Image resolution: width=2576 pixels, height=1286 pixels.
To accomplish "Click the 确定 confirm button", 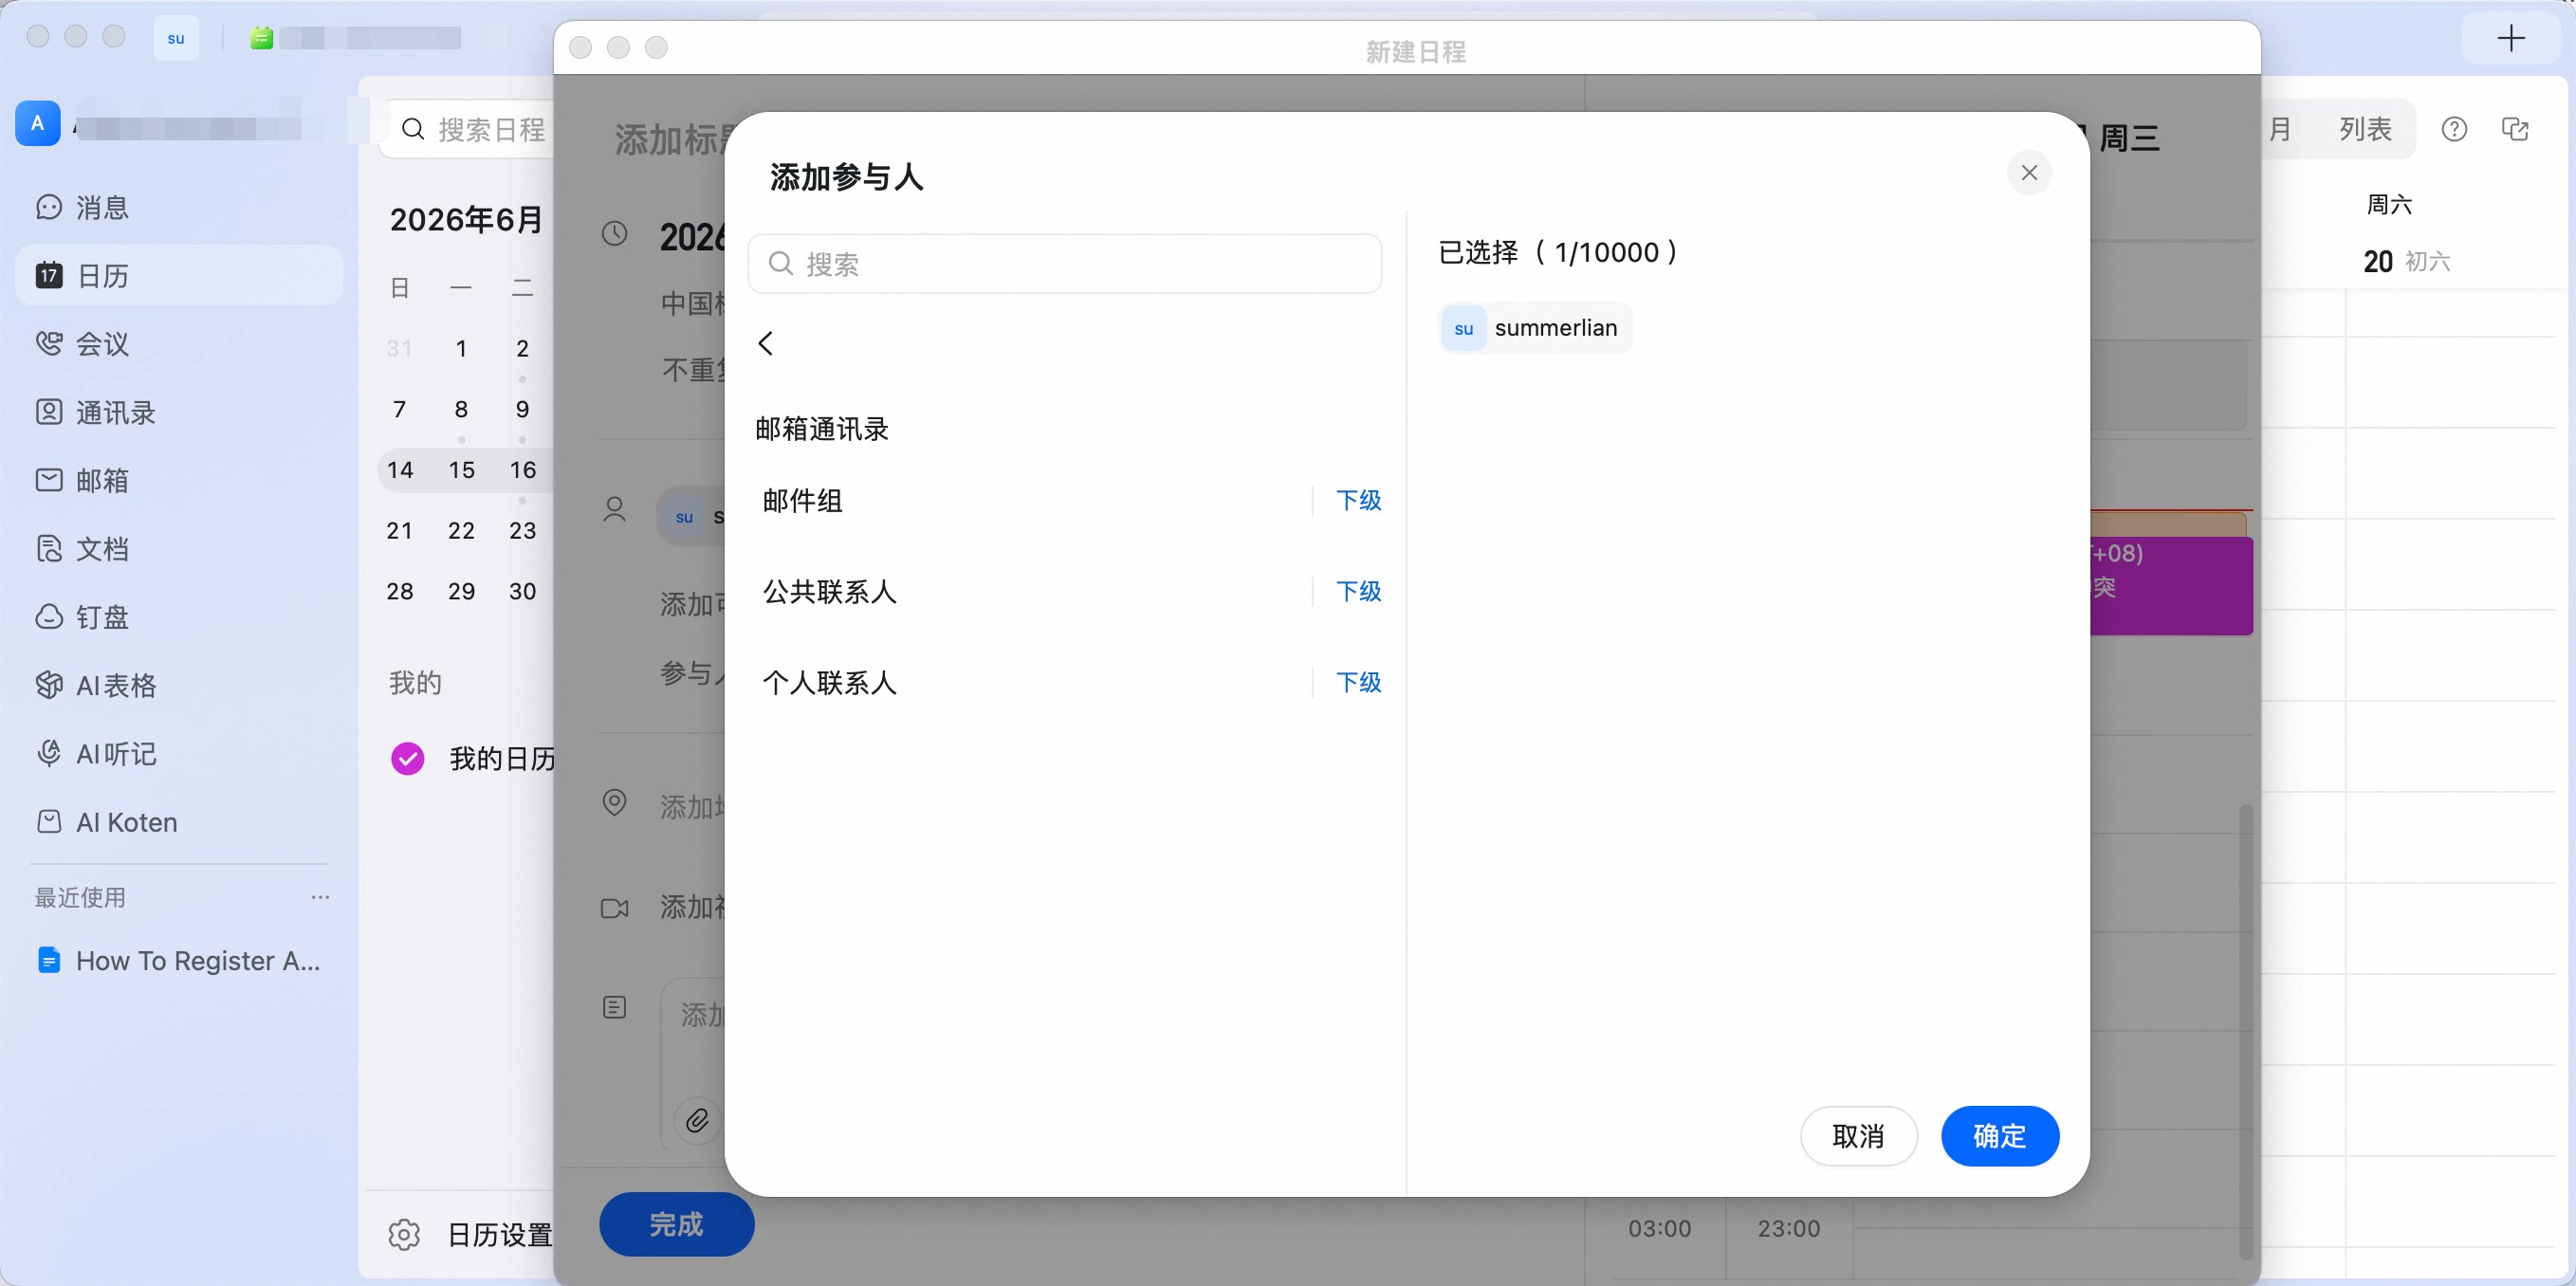I will click(x=2000, y=1135).
